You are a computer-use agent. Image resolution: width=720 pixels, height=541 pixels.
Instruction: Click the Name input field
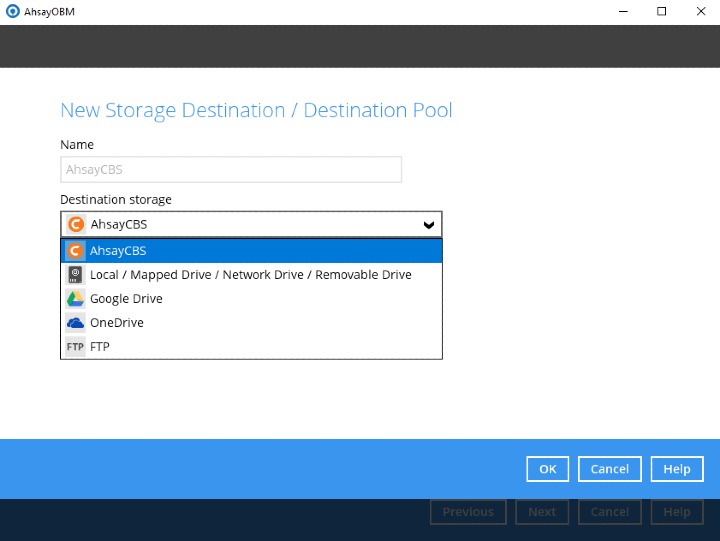231,170
